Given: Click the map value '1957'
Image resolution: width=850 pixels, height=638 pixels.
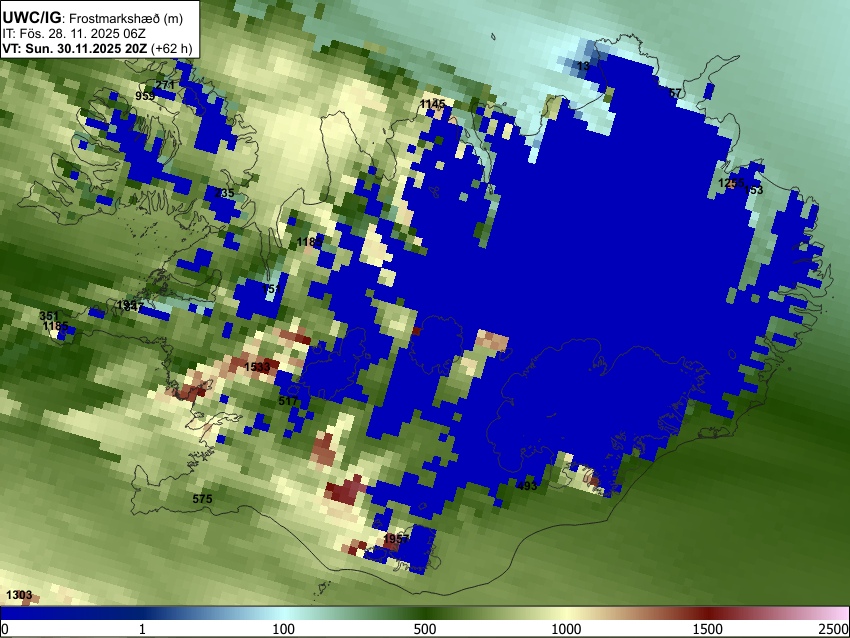Looking at the screenshot, I should click(x=396, y=538).
